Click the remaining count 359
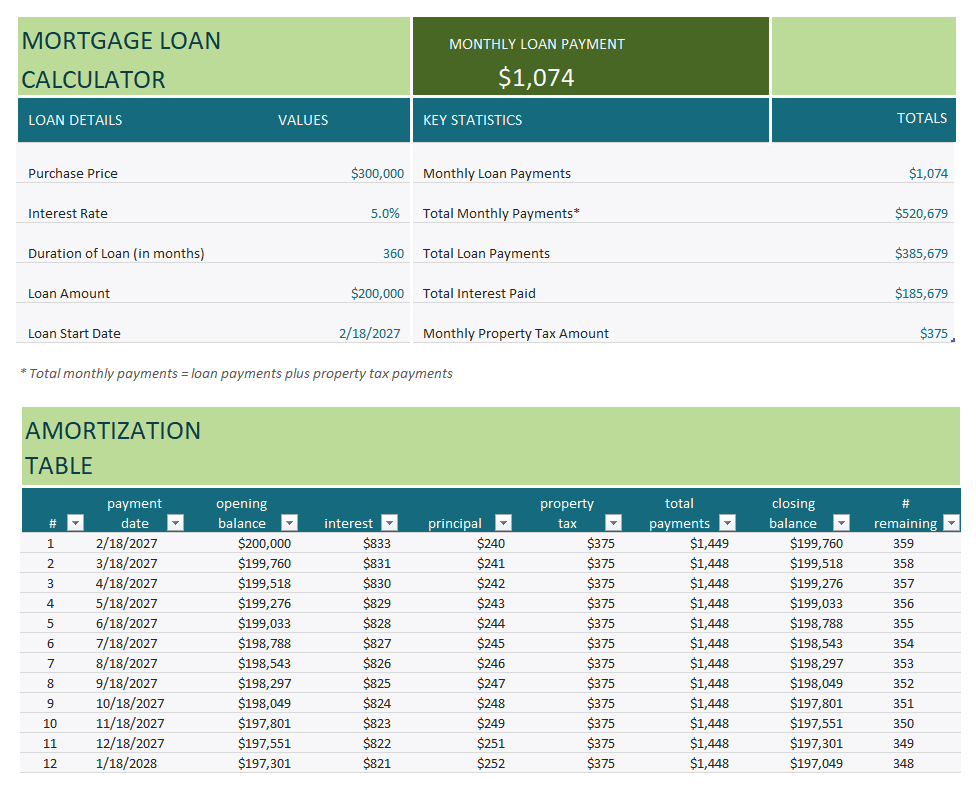976x809 pixels. 903,543
